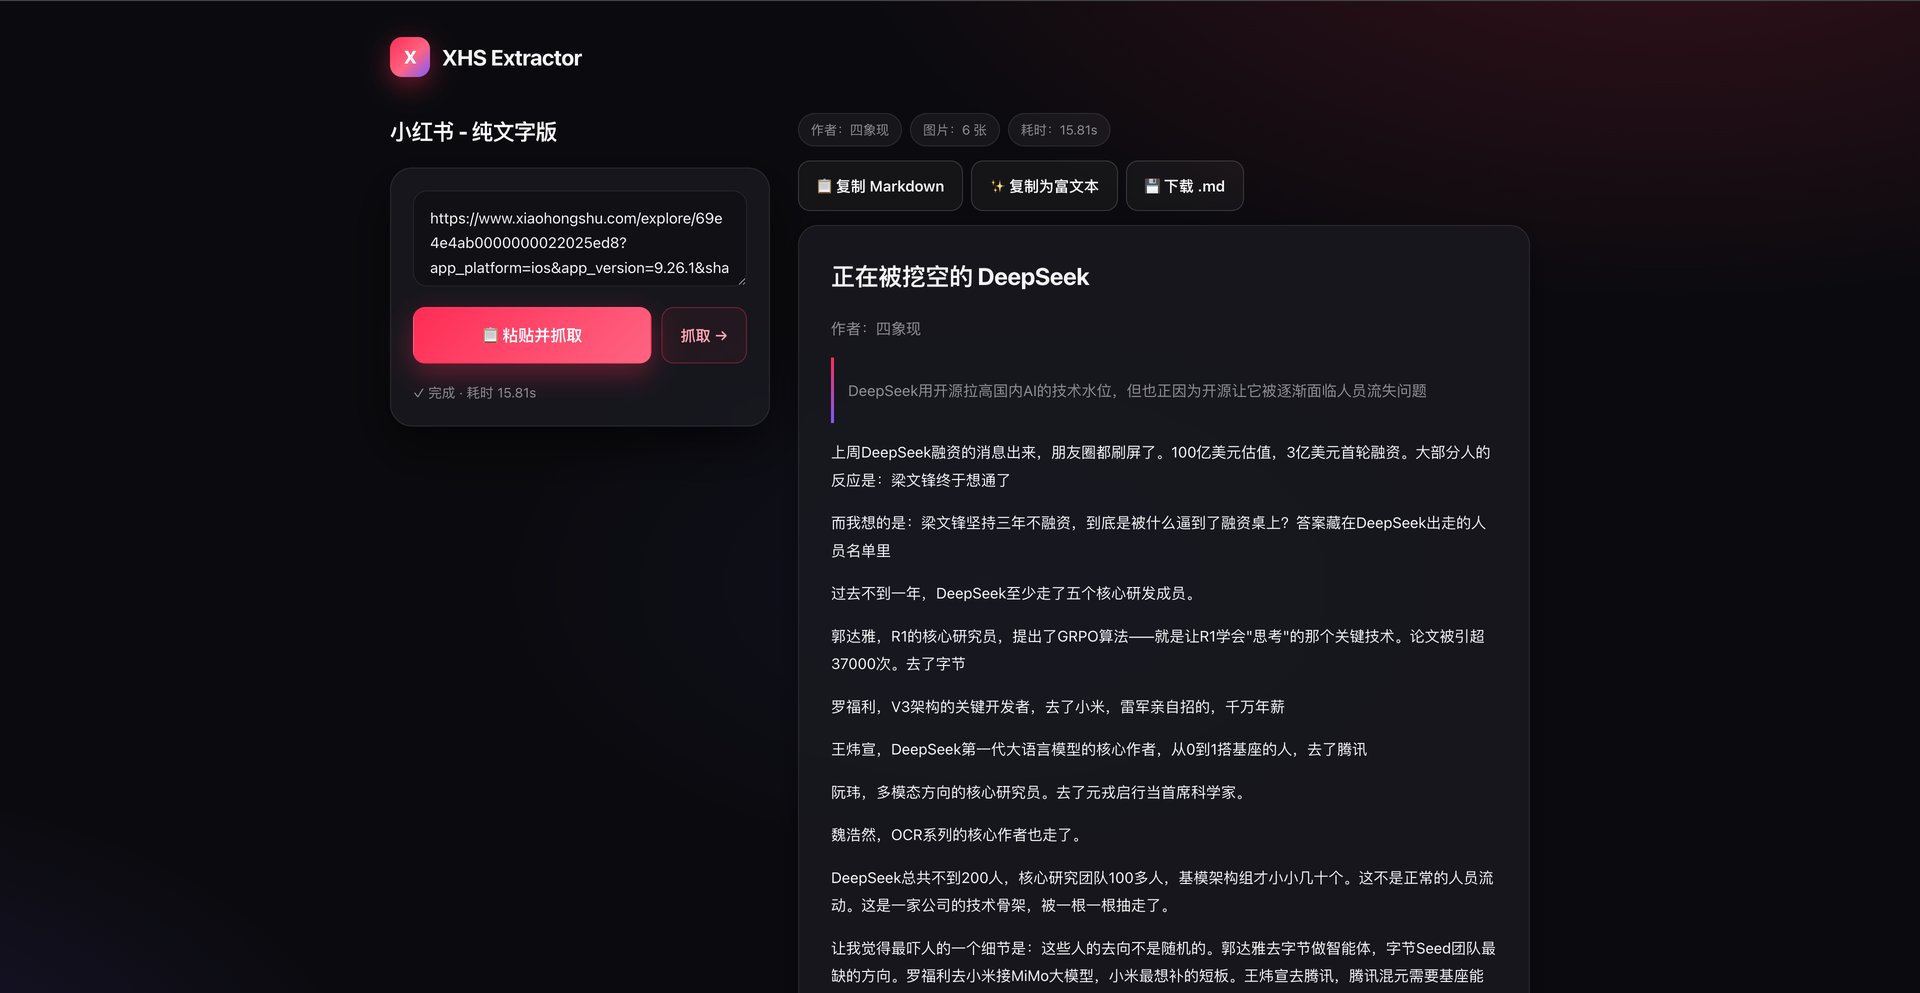Click the paragraph starting 让我觉得最吓人的
This screenshot has width=1920, height=993.
(x=1163, y=962)
